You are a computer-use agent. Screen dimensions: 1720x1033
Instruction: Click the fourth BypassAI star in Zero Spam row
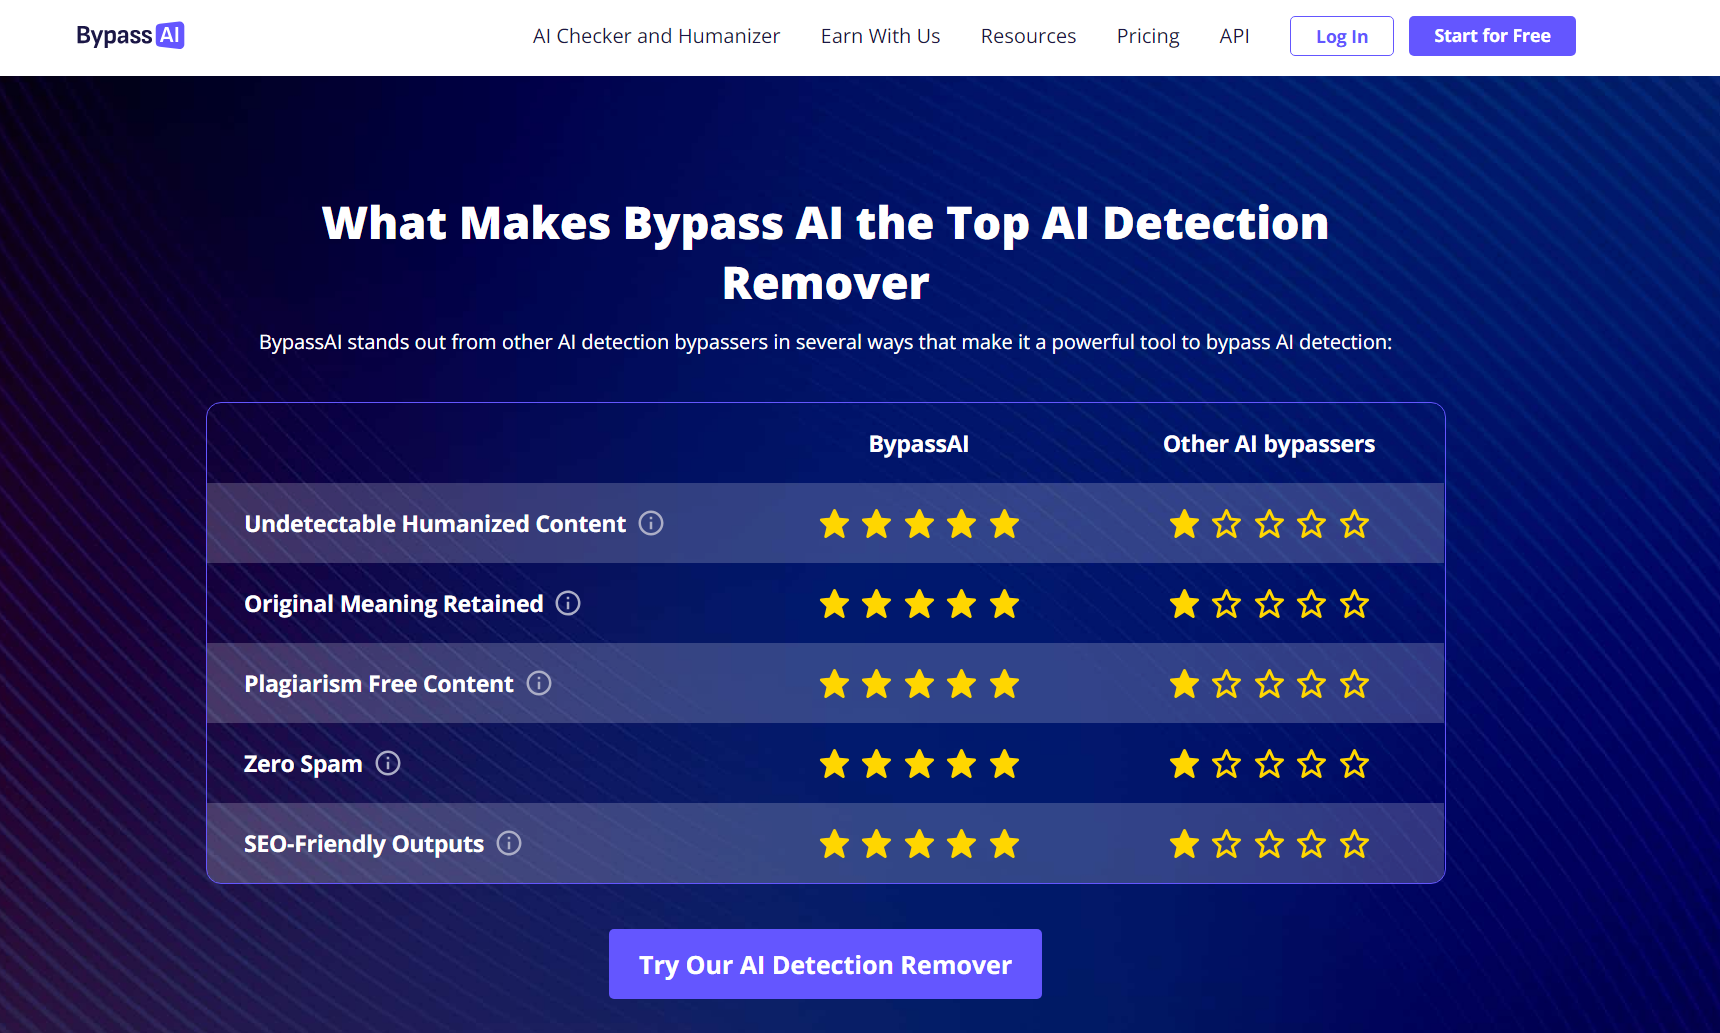point(961,764)
